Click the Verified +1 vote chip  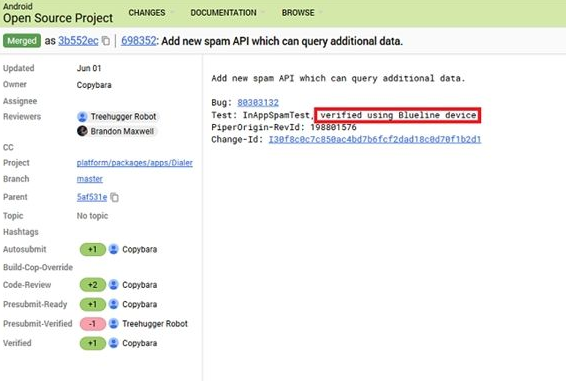[x=93, y=343]
